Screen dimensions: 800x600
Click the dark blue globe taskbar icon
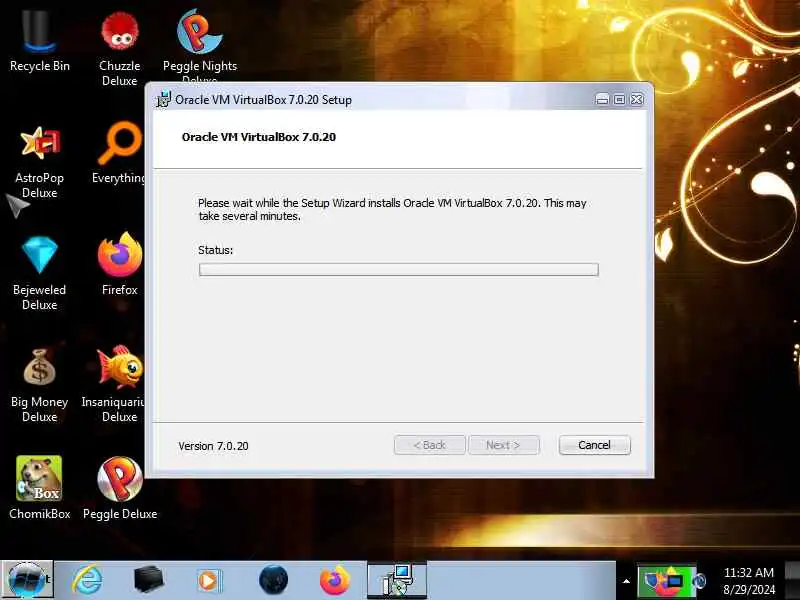273,580
